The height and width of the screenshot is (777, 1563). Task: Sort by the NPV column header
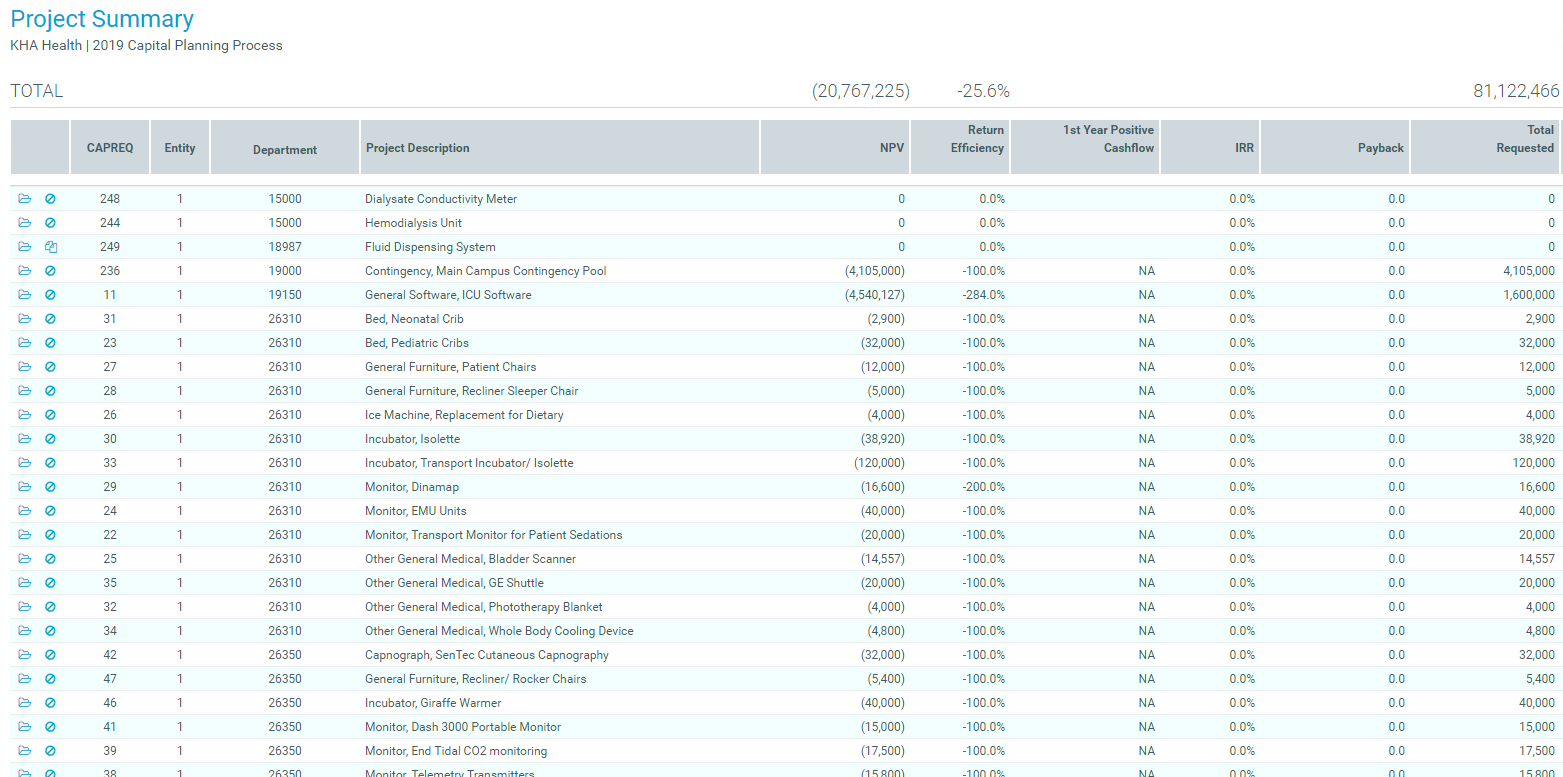[x=835, y=148]
